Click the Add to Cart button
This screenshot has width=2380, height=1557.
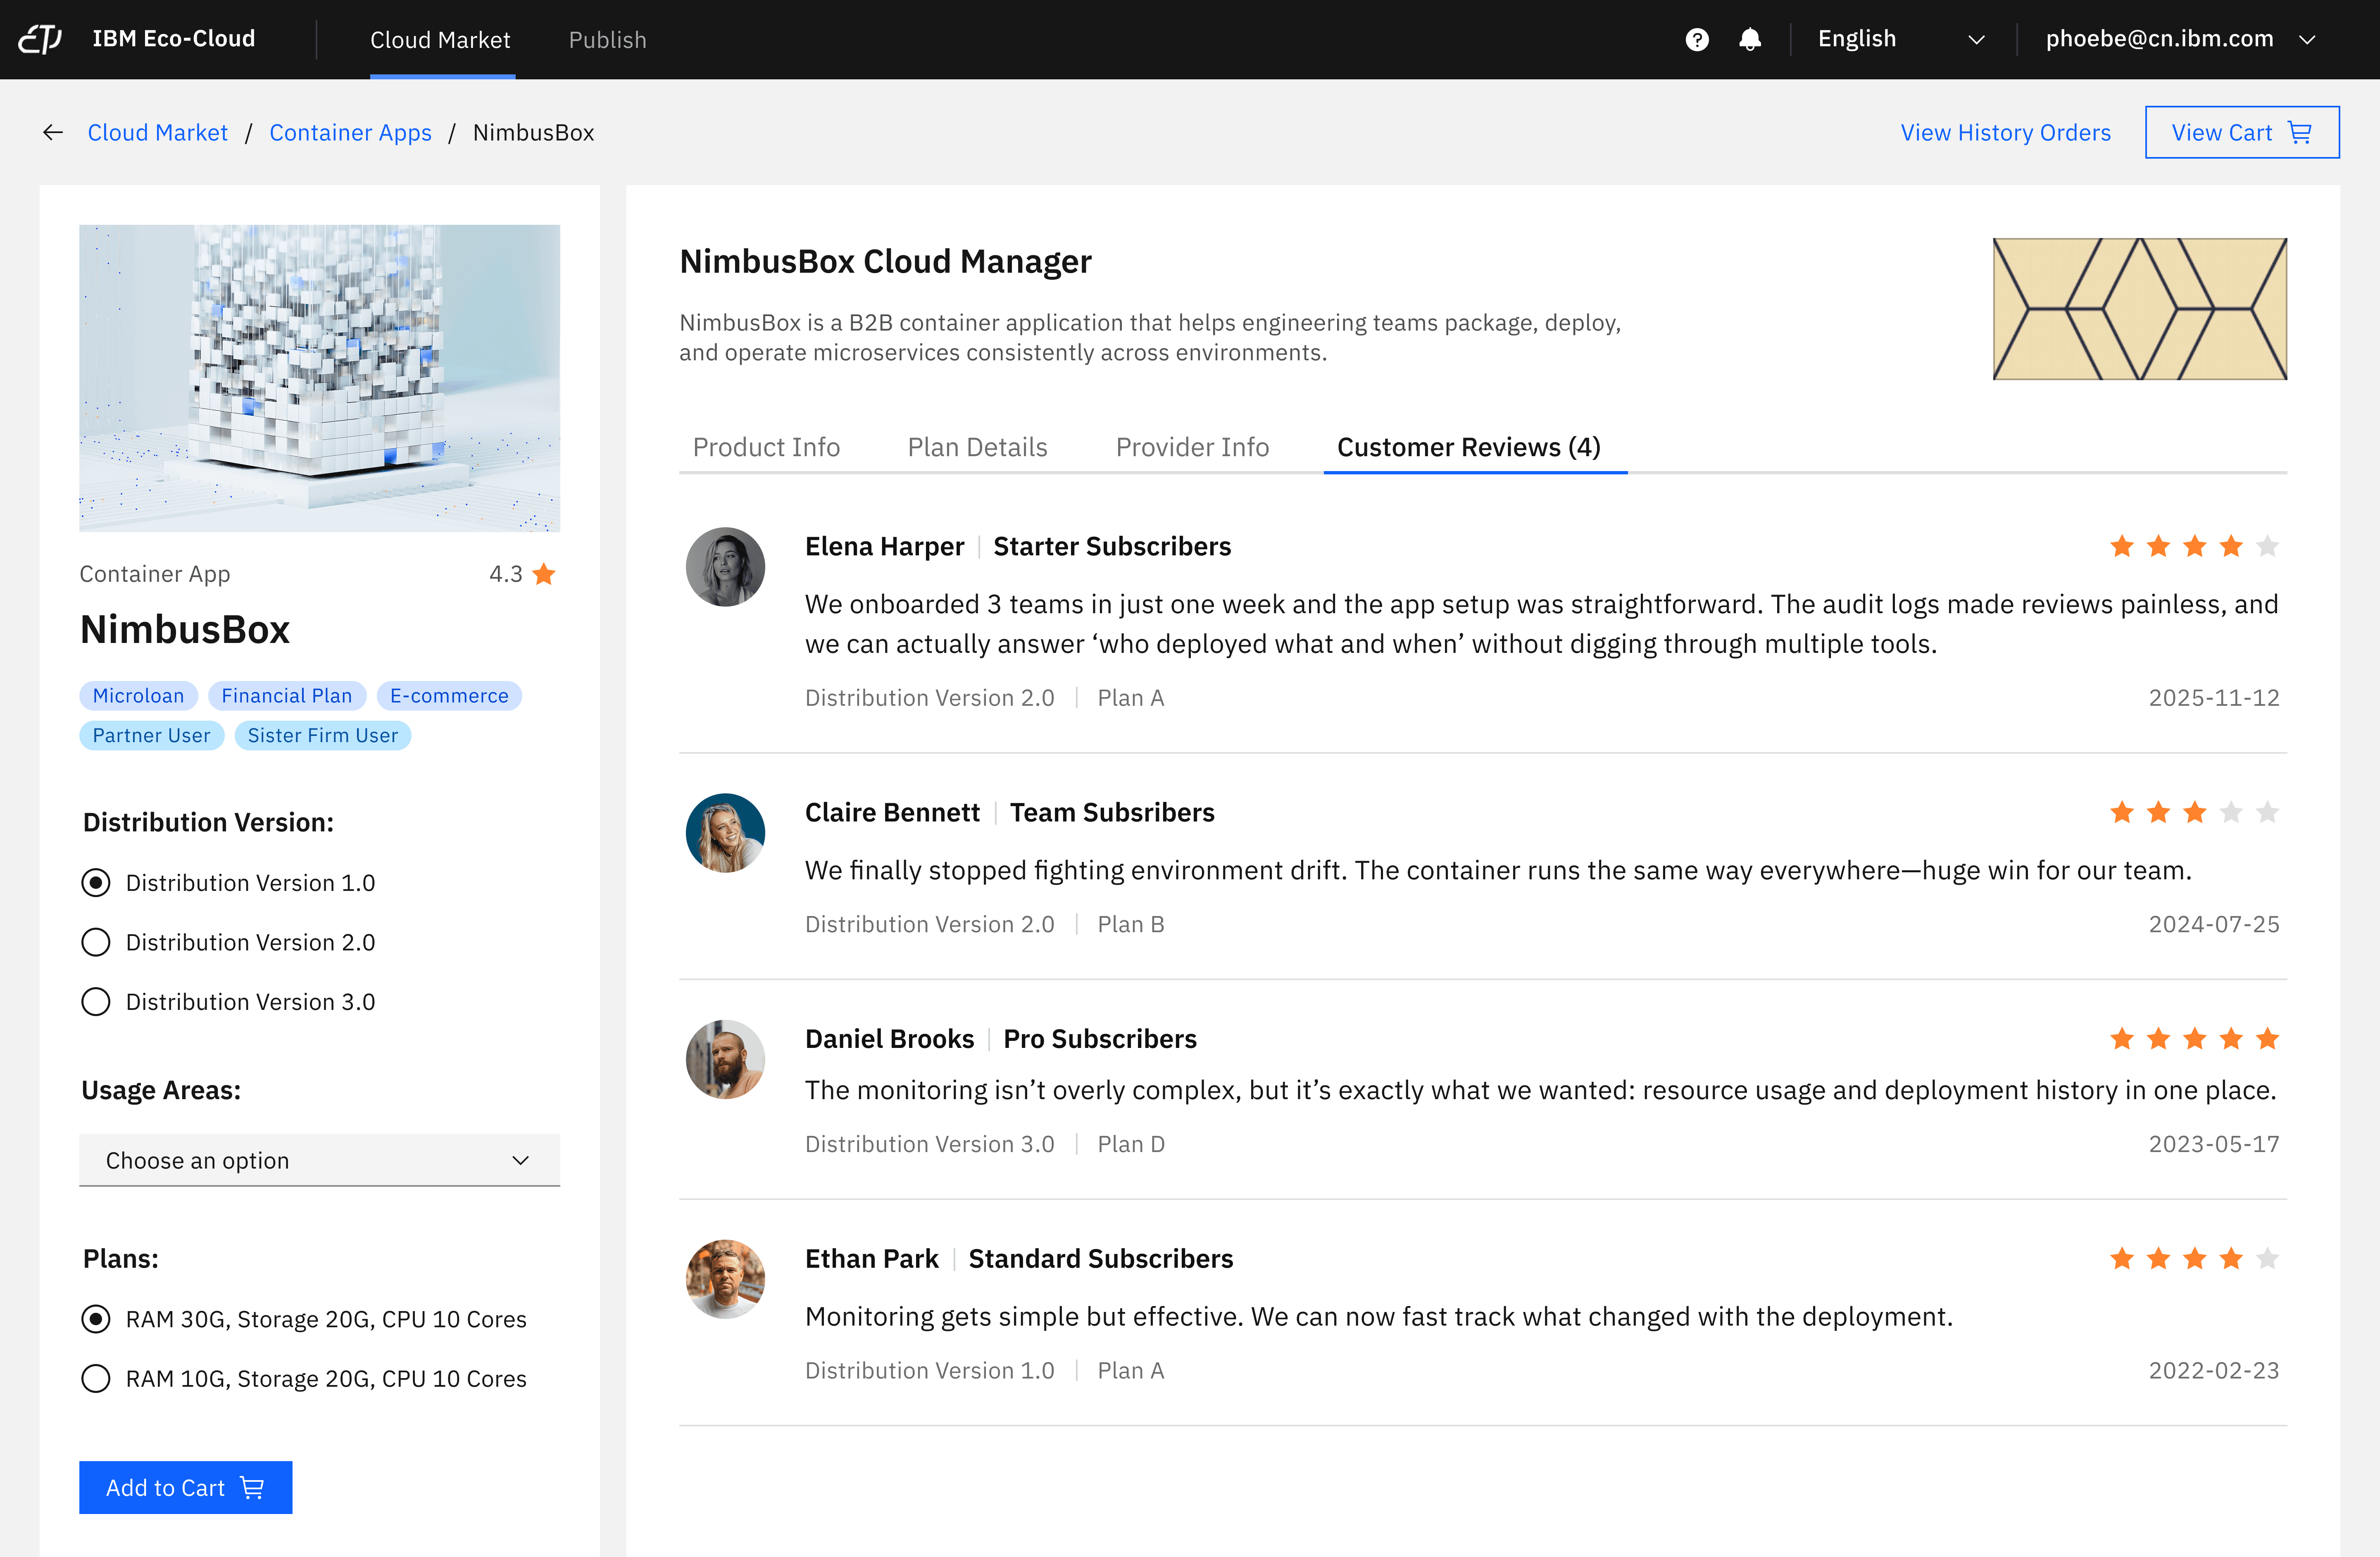tap(185, 1487)
